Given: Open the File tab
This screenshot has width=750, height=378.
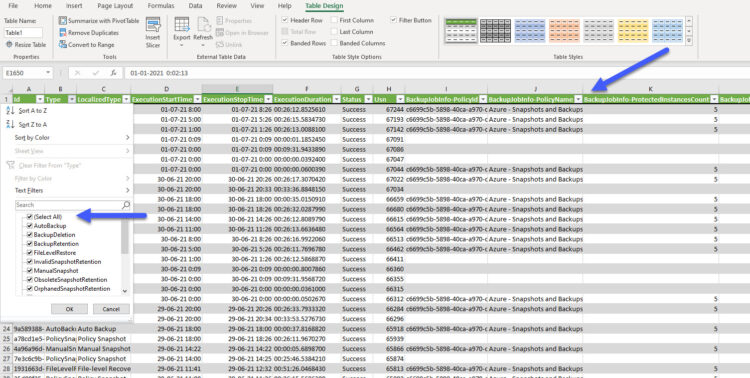Looking at the screenshot, I should pyautogui.click(x=13, y=6).
